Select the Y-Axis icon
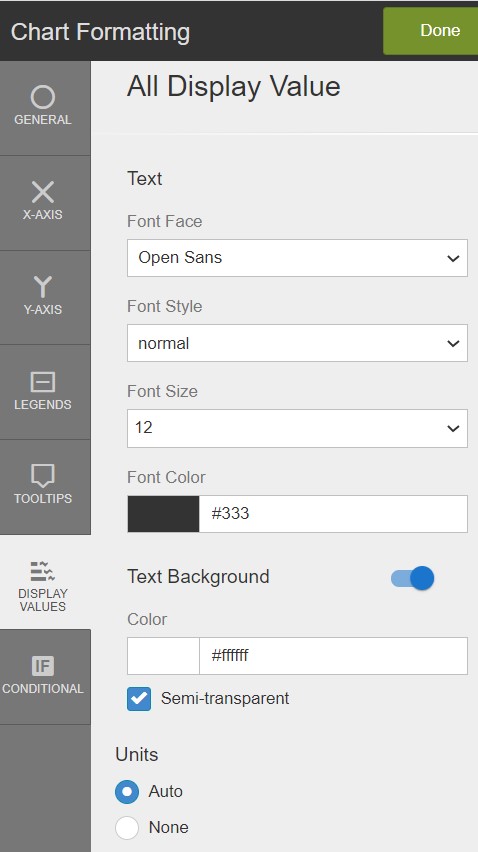478x852 pixels. [x=42, y=287]
